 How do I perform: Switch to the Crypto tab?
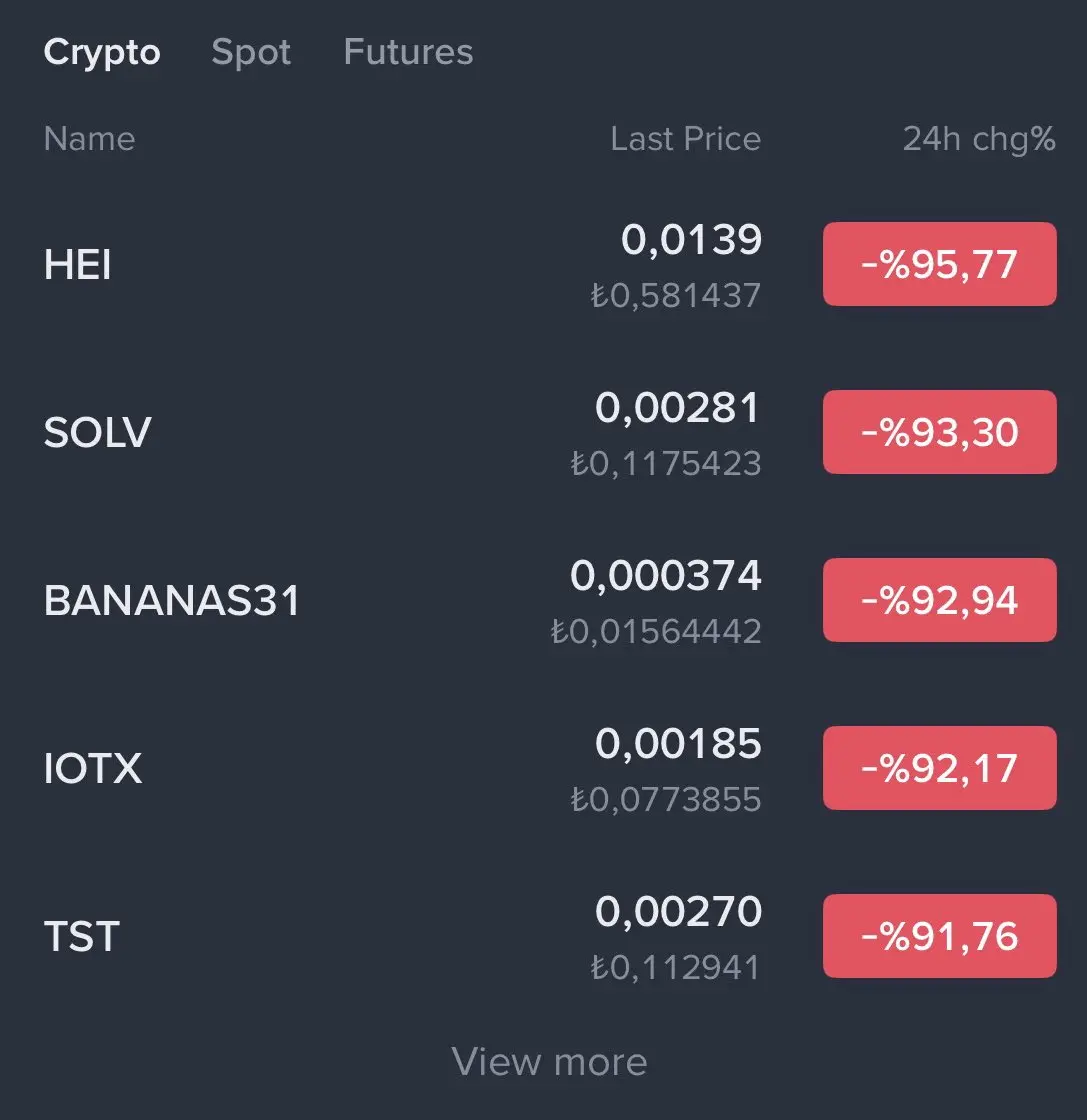(x=102, y=52)
